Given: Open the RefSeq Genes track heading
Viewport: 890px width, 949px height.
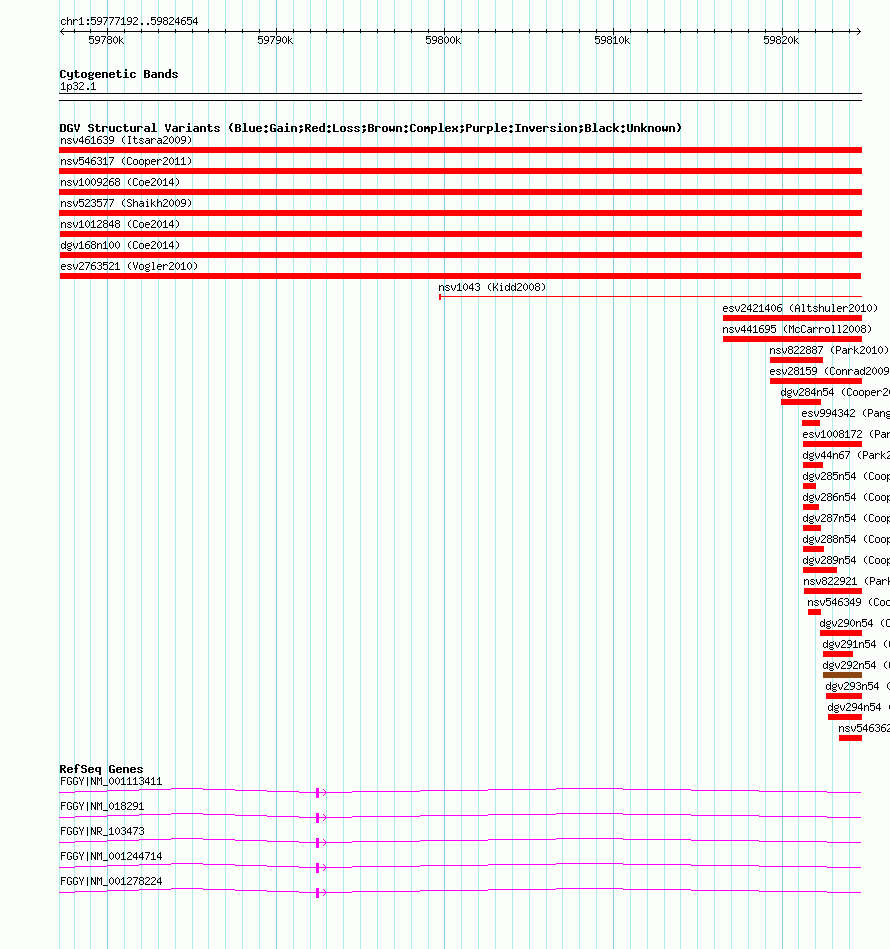Looking at the screenshot, I should coord(101,769).
